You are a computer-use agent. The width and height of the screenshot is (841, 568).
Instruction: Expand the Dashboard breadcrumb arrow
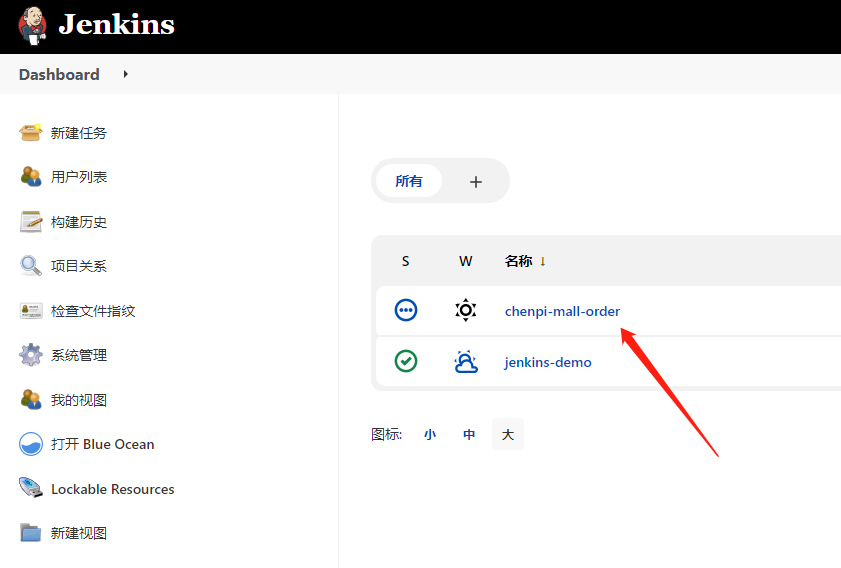(x=126, y=74)
